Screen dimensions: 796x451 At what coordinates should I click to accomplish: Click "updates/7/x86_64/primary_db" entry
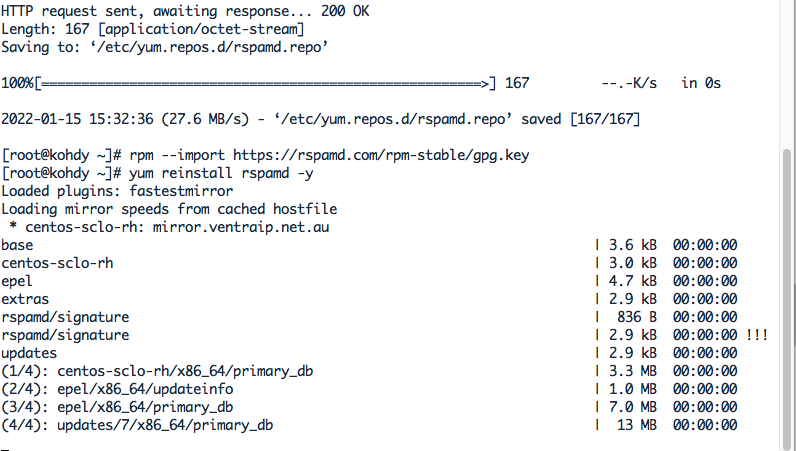click(165, 425)
